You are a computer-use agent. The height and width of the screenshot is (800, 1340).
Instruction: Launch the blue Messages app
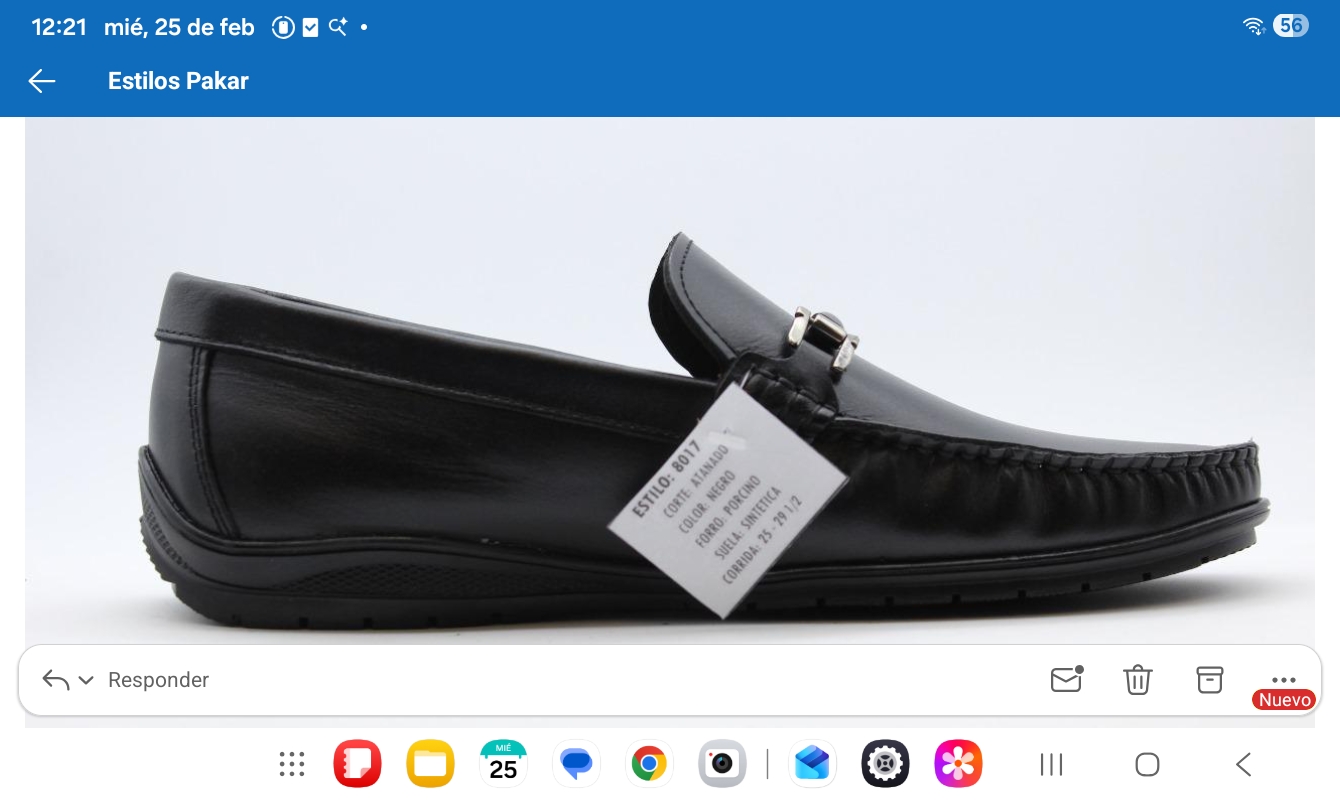[x=576, y=765]
